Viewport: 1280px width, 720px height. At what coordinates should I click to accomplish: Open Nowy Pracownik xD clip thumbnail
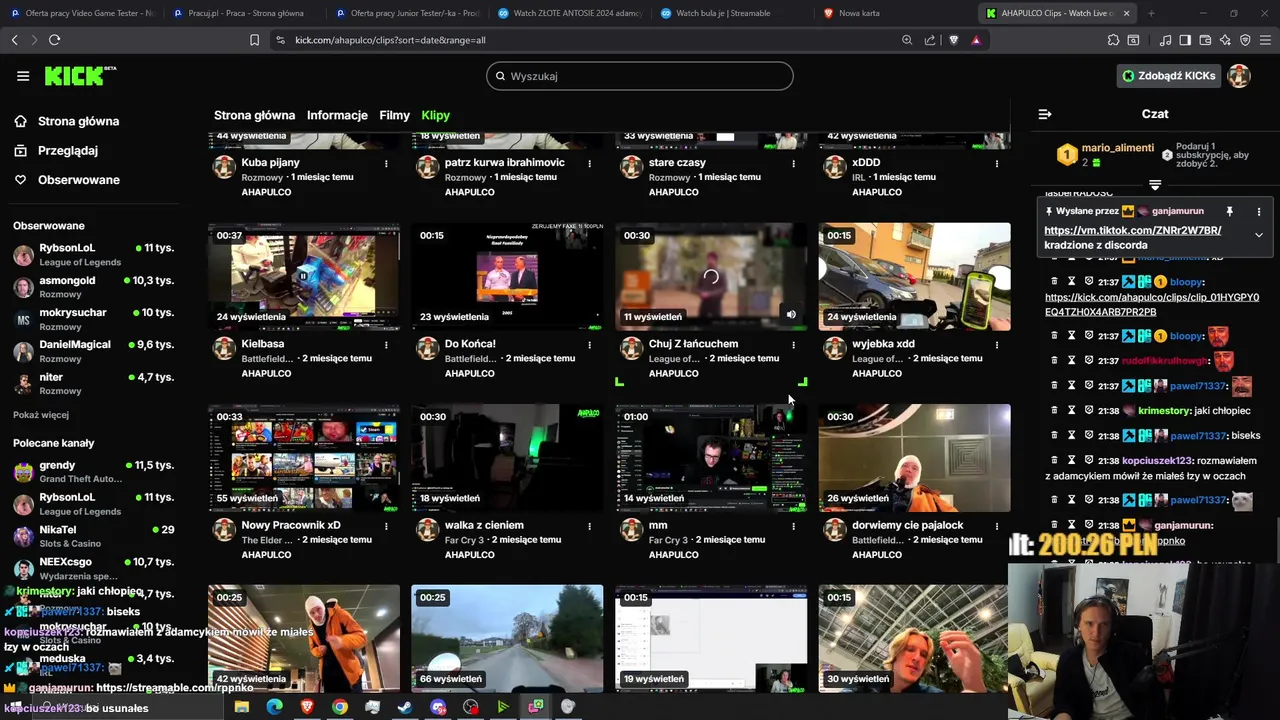(304, 458)
